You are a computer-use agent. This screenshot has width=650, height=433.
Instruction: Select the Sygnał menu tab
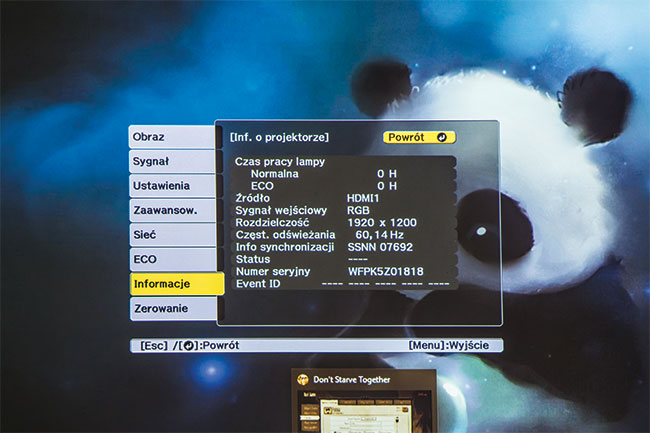pyautogui.click(x=170, y=161)
